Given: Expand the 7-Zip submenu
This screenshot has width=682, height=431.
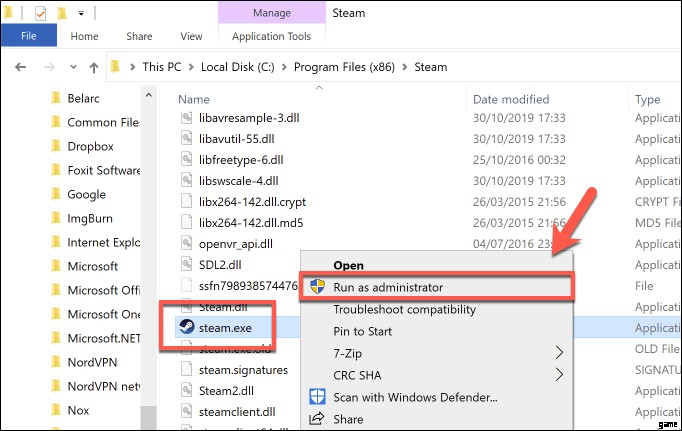Looking at the screenshot, I should tap(559, 353).
